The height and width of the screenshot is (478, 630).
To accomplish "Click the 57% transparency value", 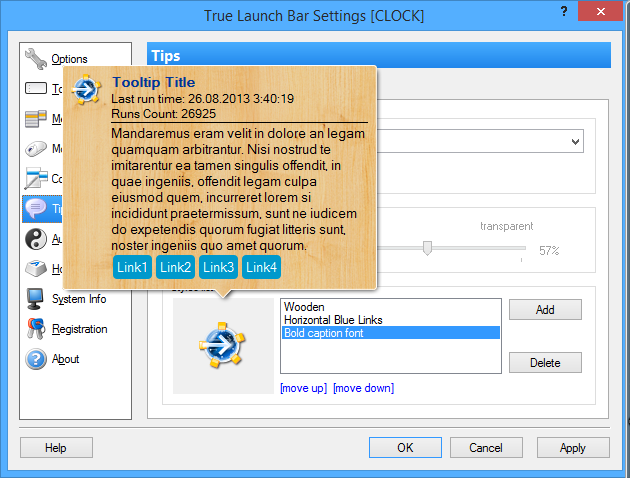I will tap(549, 251).
